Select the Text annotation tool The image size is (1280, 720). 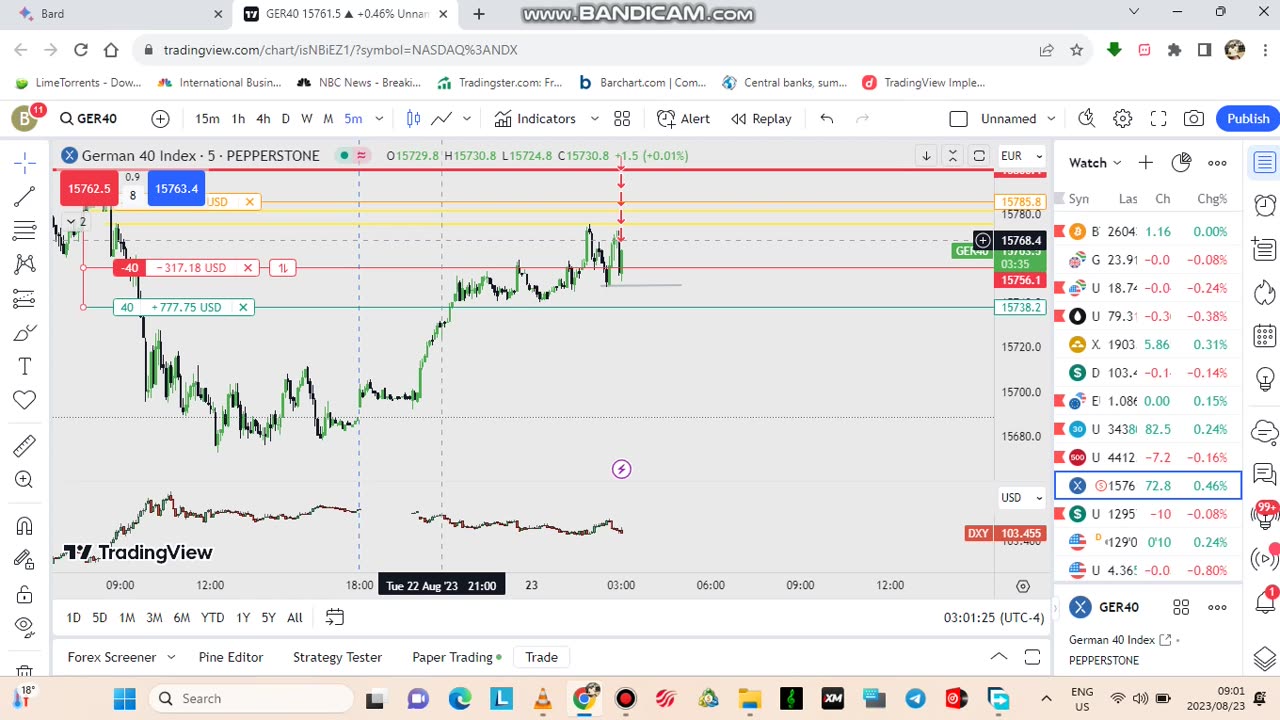click(x=25, y=366)
